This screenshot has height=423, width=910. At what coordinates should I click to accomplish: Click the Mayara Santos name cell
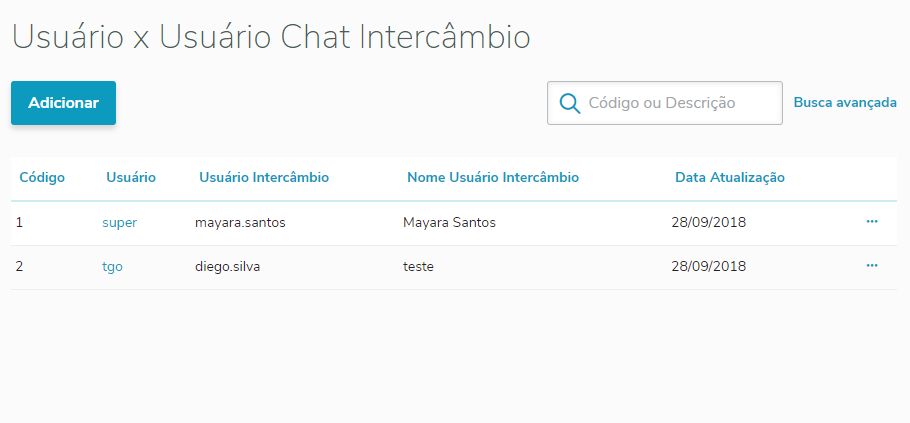click(x=449, y=223)
